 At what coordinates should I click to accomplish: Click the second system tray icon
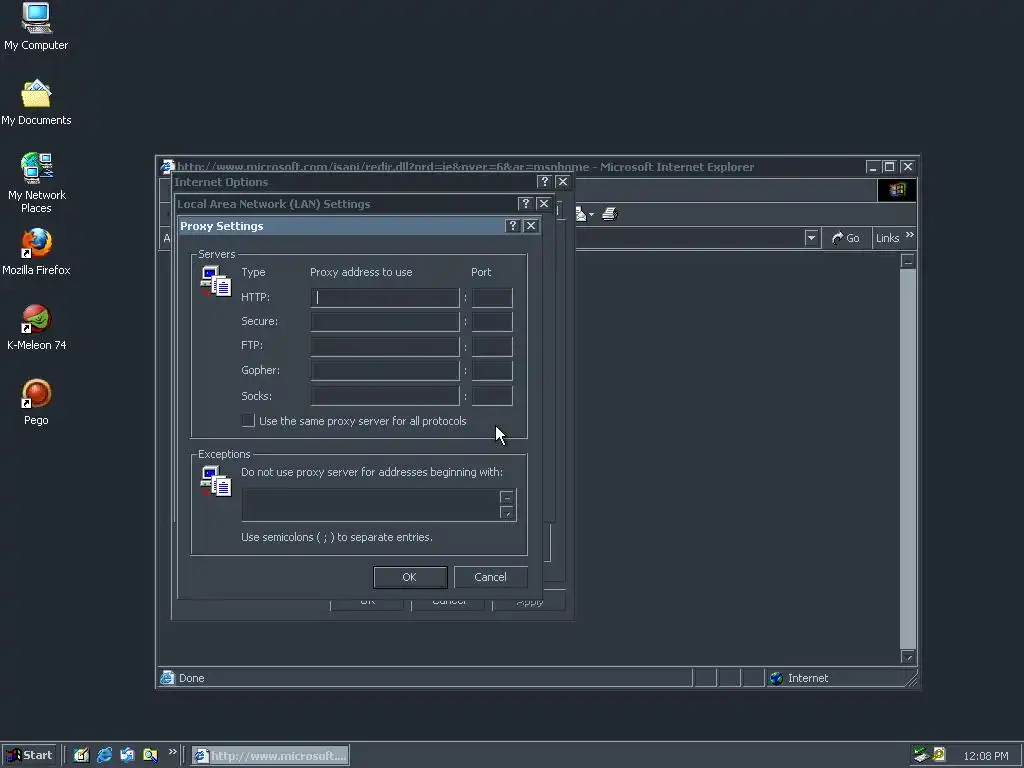(x=938, y=755)
